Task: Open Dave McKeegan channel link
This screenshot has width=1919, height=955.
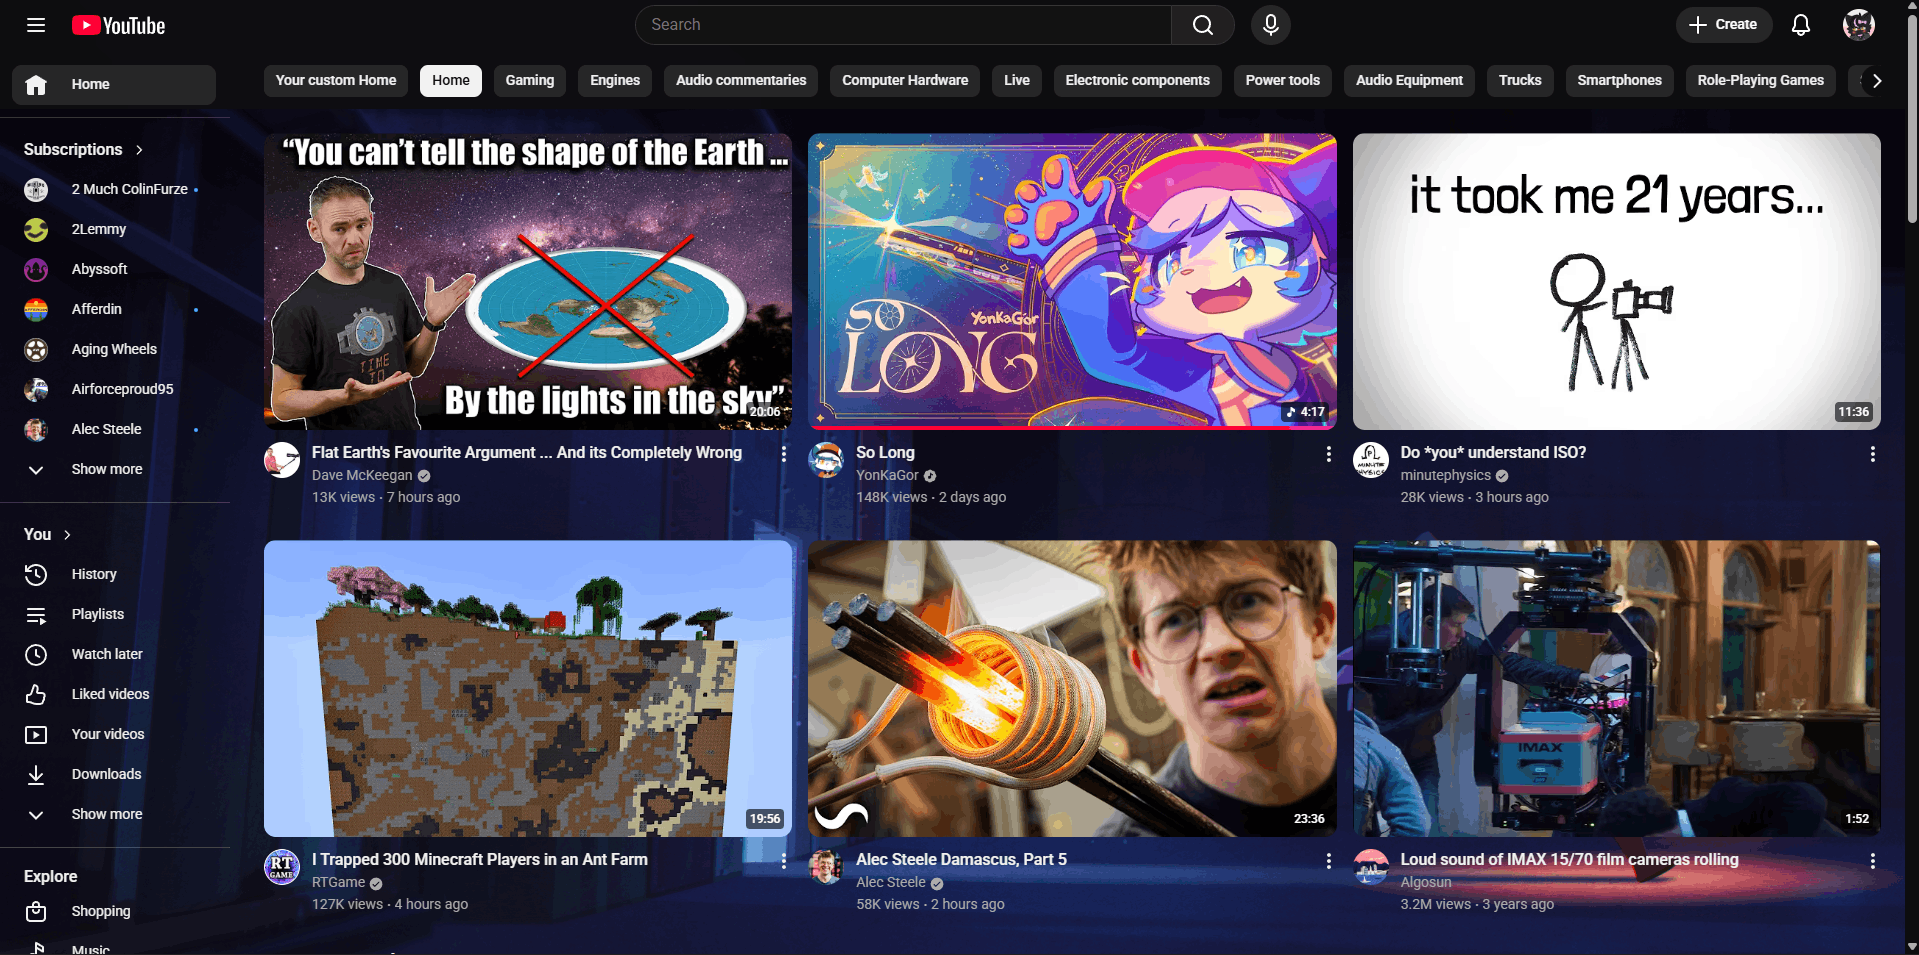Action: [361, 475]
